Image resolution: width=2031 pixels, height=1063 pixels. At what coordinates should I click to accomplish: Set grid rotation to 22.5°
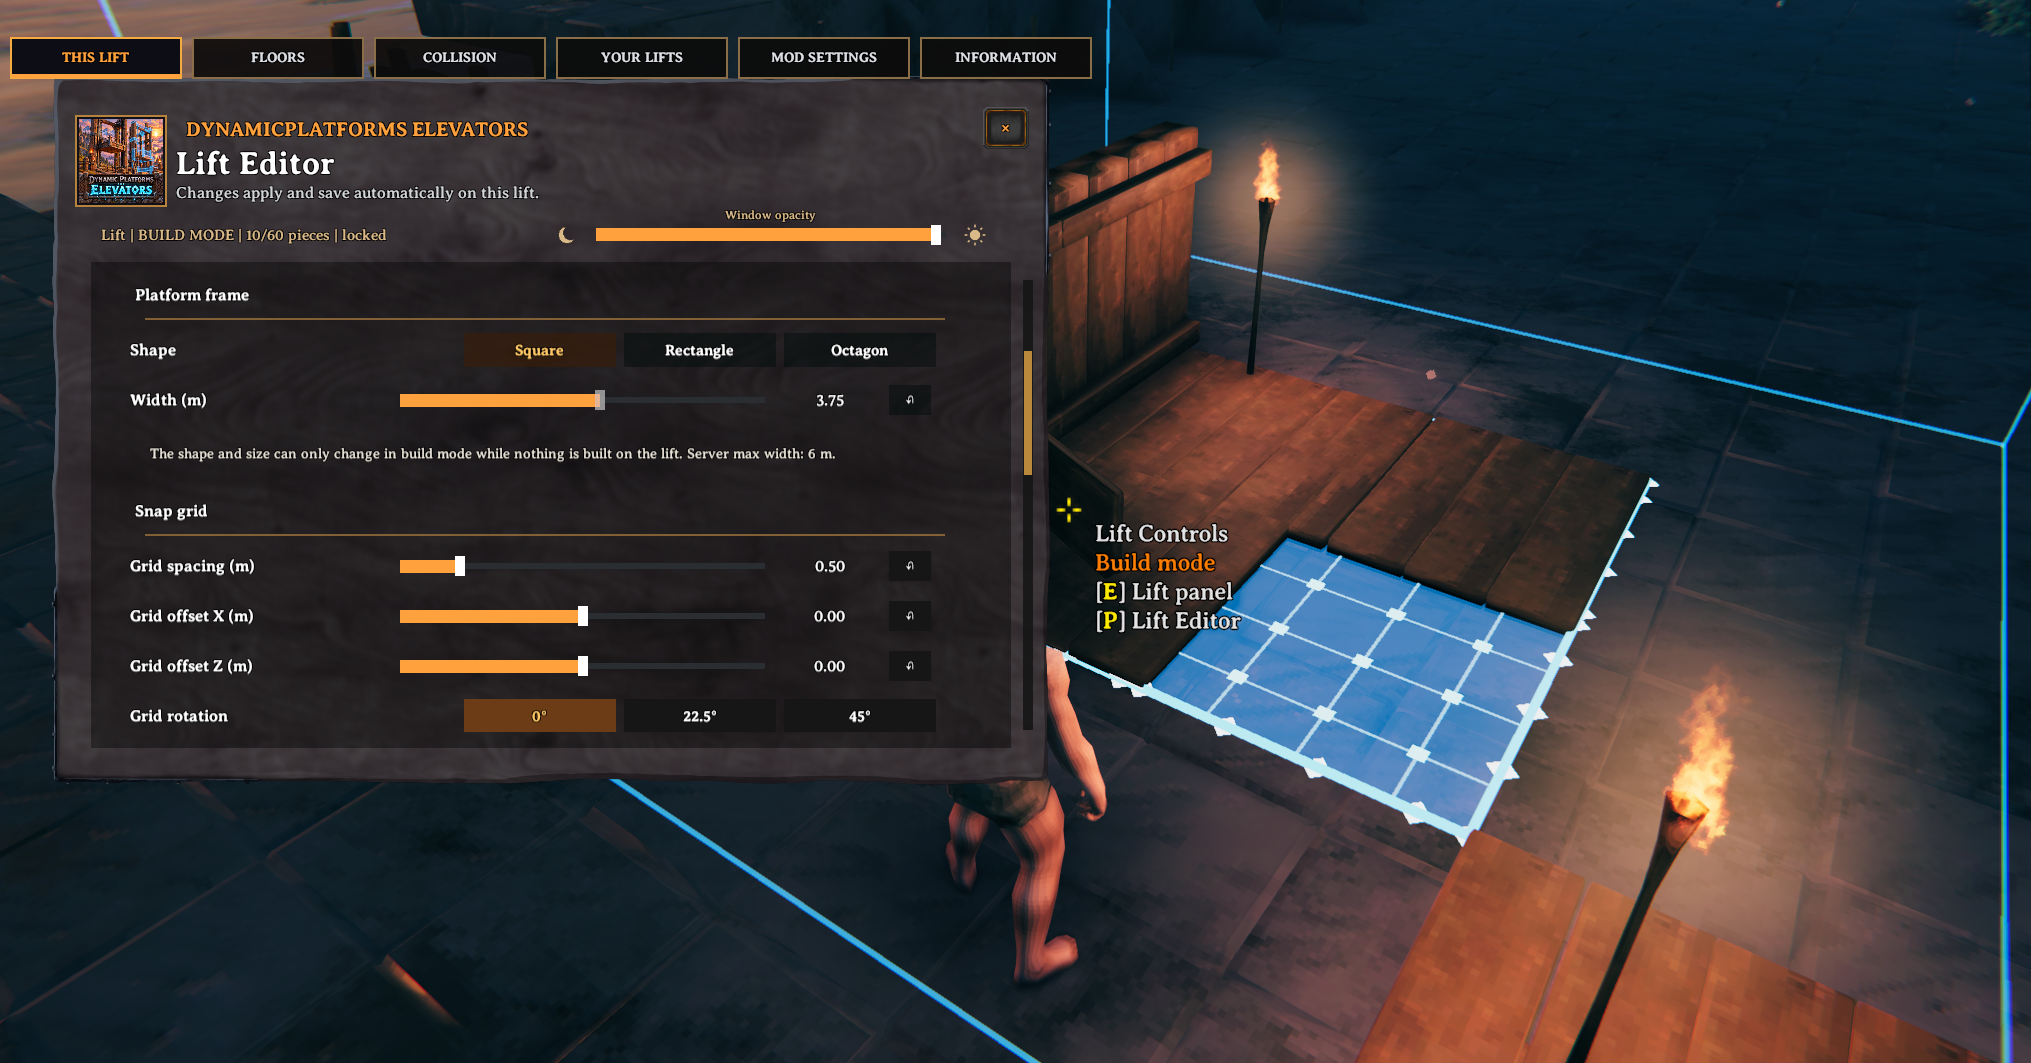tap(699, 716)
